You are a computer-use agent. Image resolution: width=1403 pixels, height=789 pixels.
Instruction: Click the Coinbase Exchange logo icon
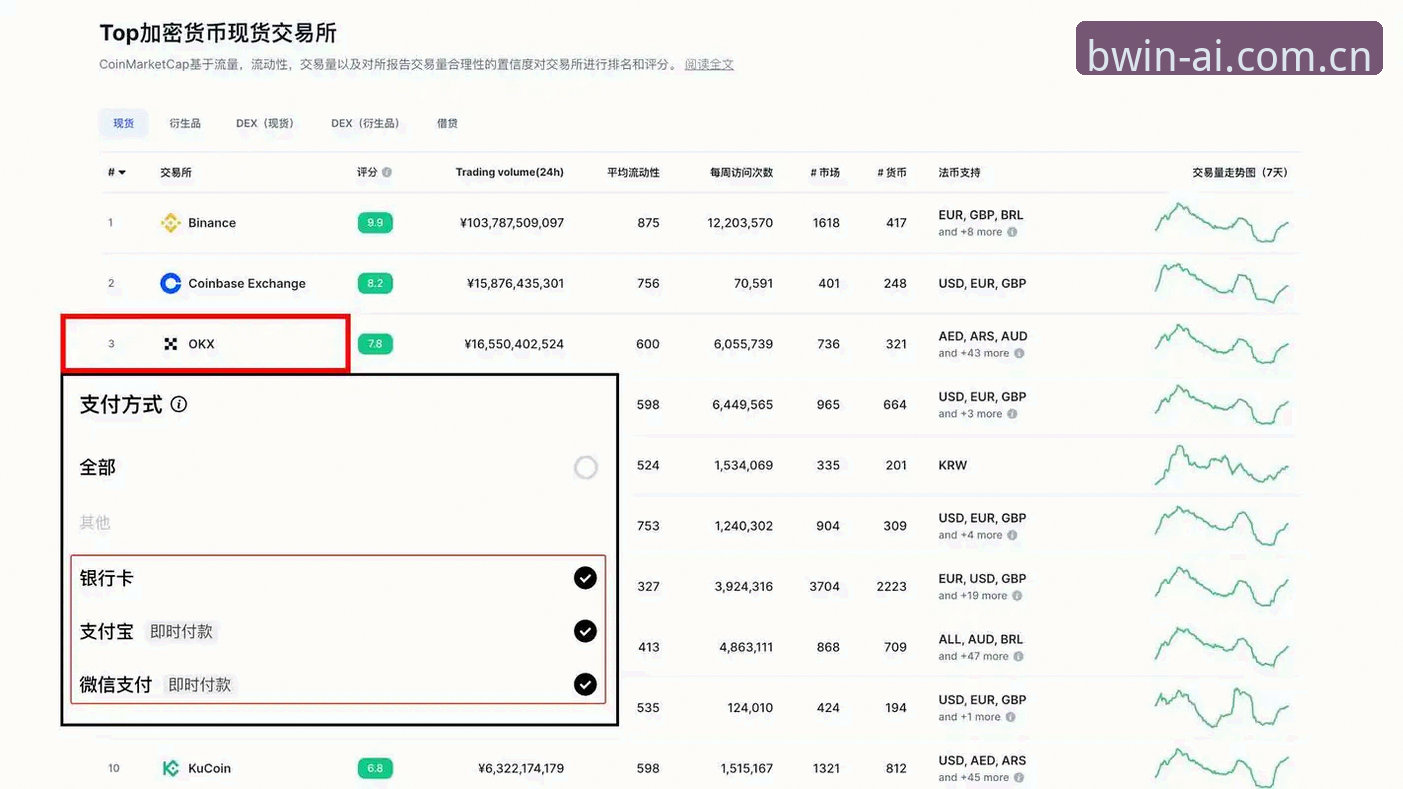171,284
